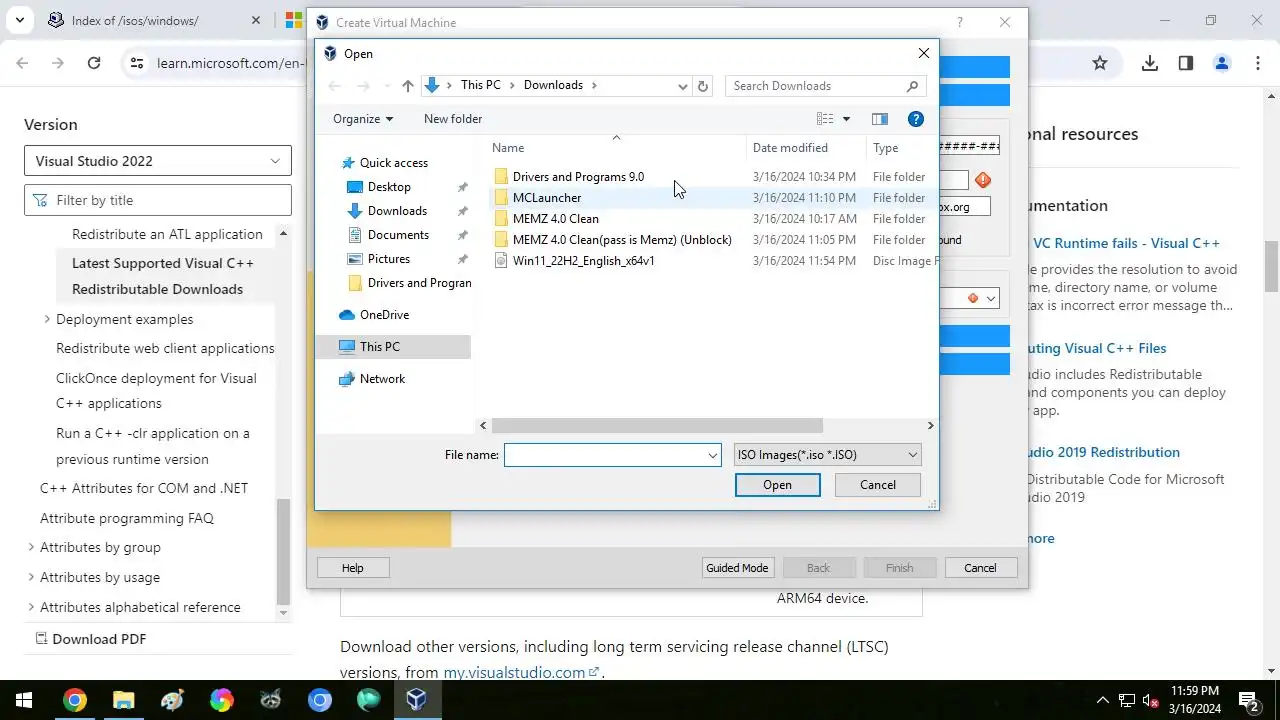Click the horizontal scrollbar in file list
Image resolution: width=1280 pixels, height=720 pixels.
pyautogui.click(x=656, y=426)
